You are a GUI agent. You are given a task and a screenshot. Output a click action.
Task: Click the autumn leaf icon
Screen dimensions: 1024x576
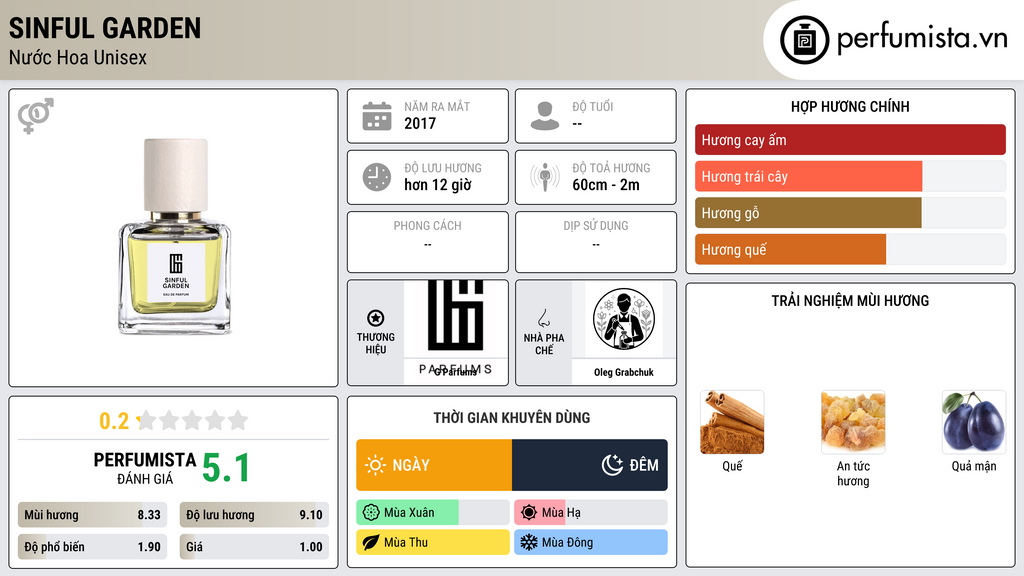pyautogui.click(x=371, y=542)
